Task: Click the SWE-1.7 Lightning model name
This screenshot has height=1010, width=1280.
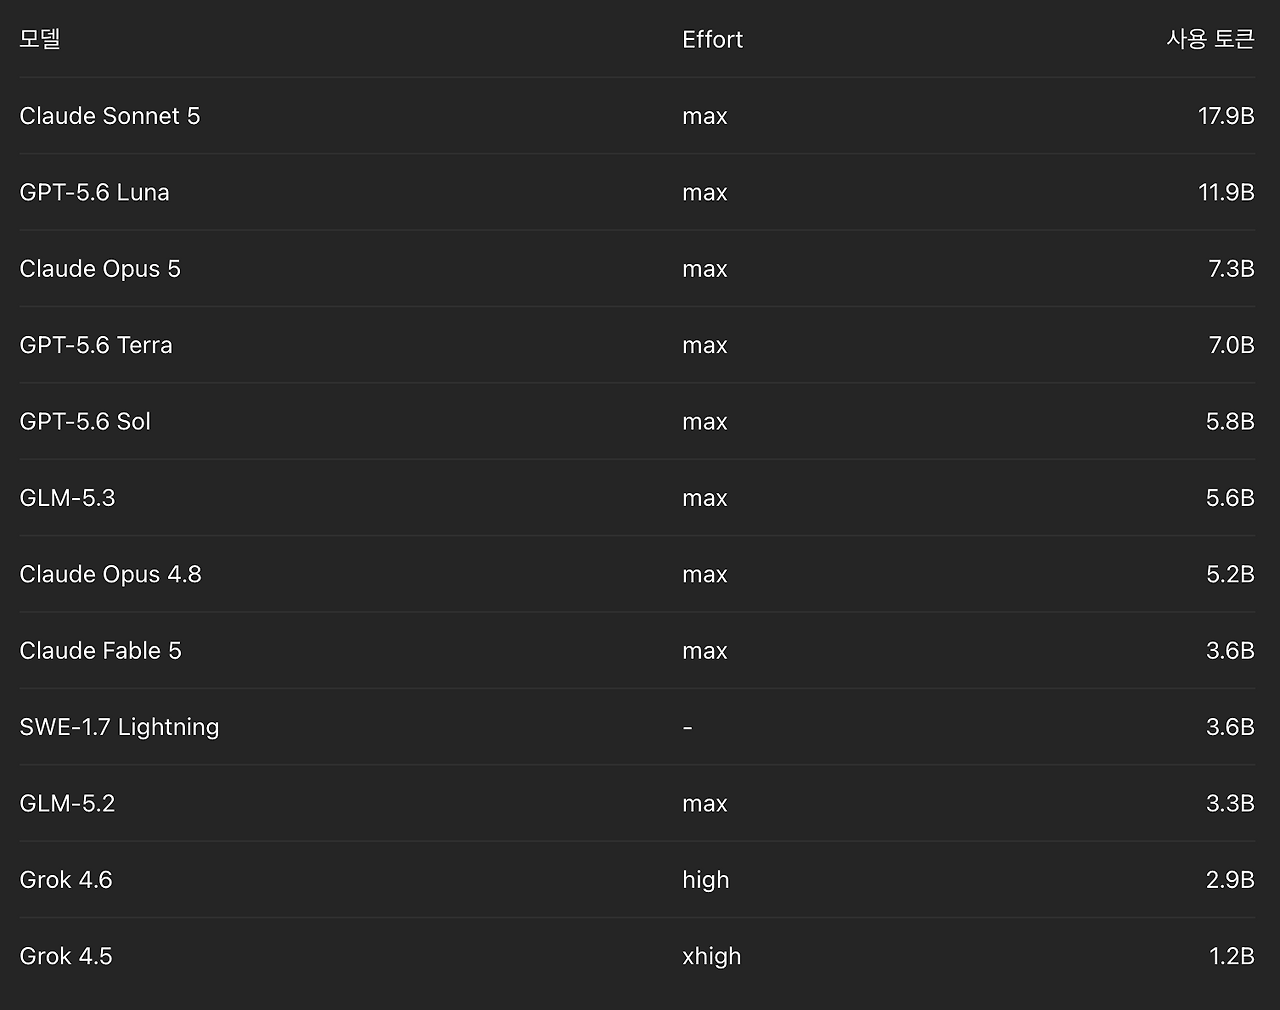Action: click(119, 727)
